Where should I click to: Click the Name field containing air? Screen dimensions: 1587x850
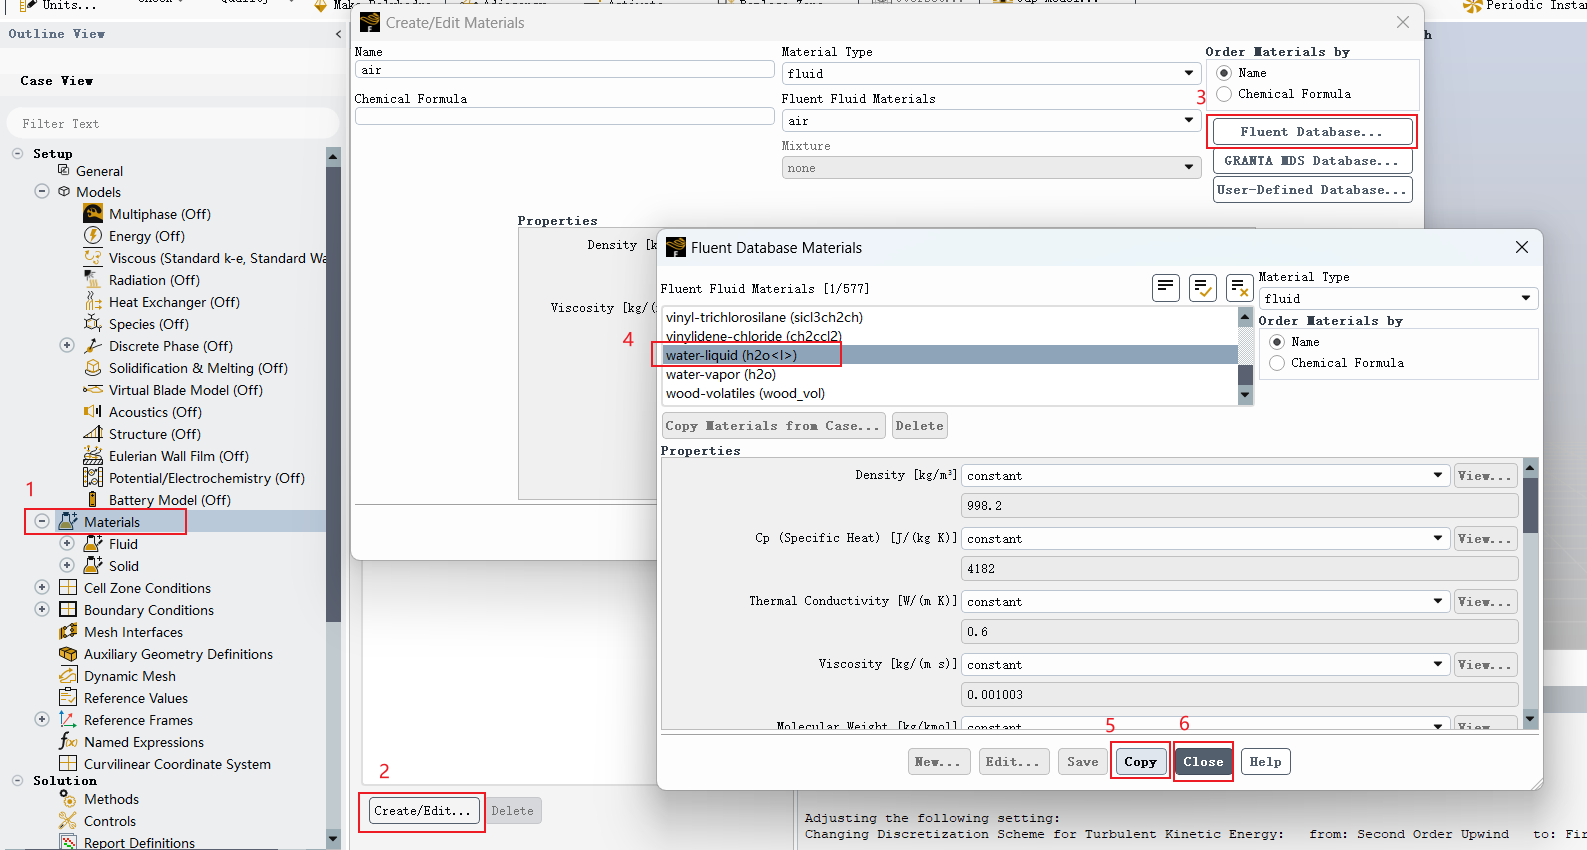(x=564, y=70)
